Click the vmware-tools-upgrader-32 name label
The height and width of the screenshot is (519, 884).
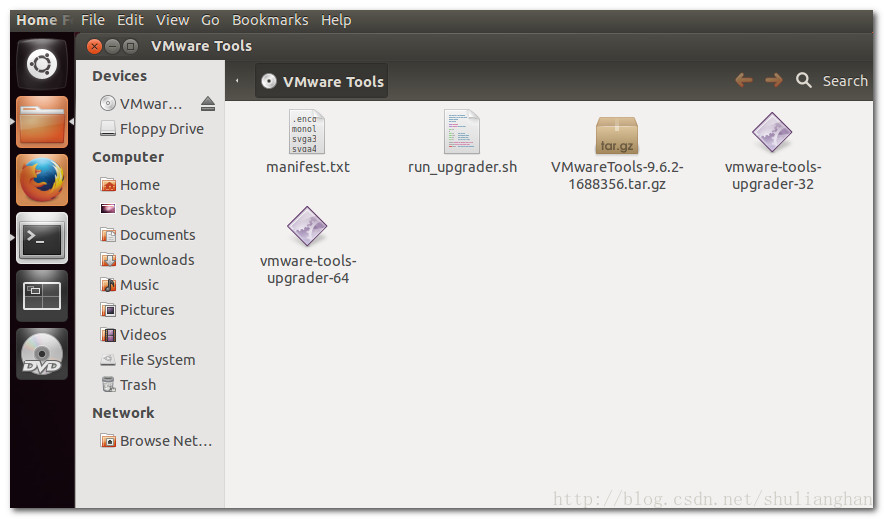[773, 176]
